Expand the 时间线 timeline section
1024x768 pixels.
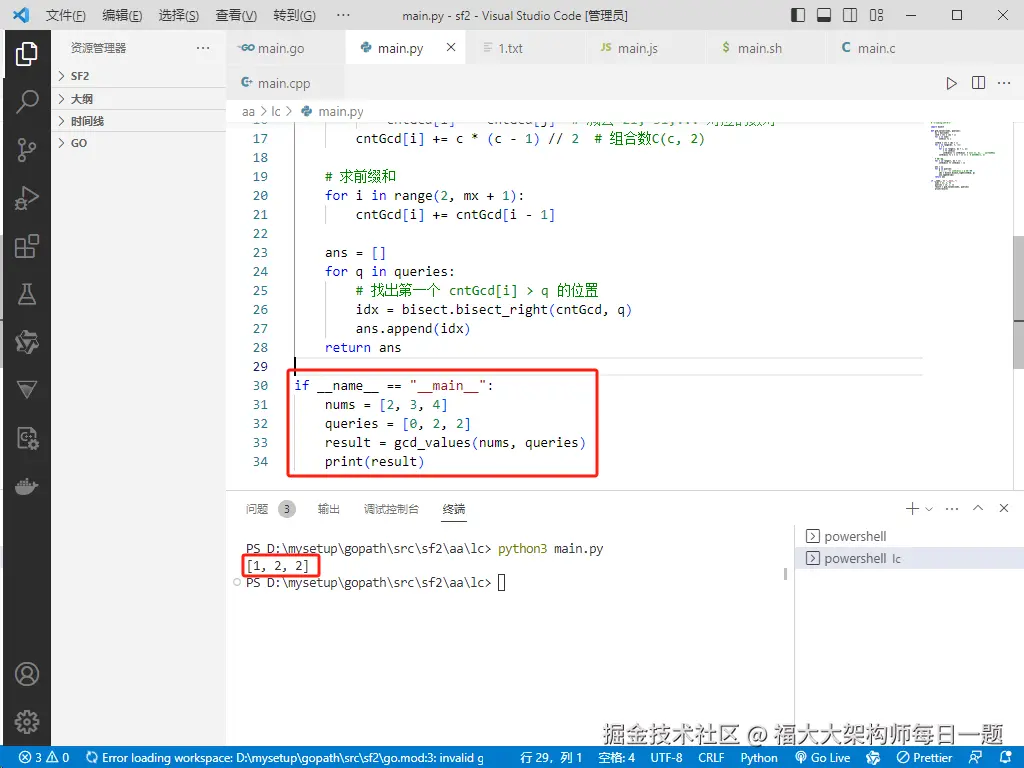(x=138, y=121)
